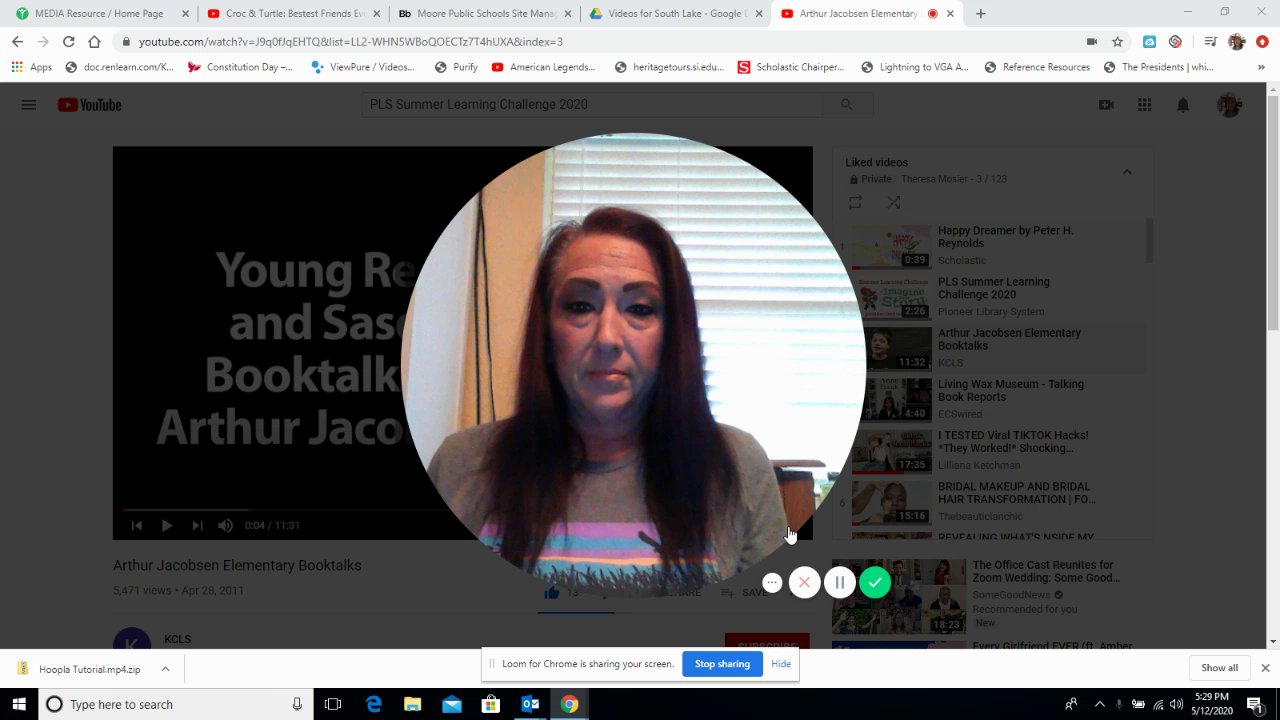Click the address bar URL

tap(351, 42)
